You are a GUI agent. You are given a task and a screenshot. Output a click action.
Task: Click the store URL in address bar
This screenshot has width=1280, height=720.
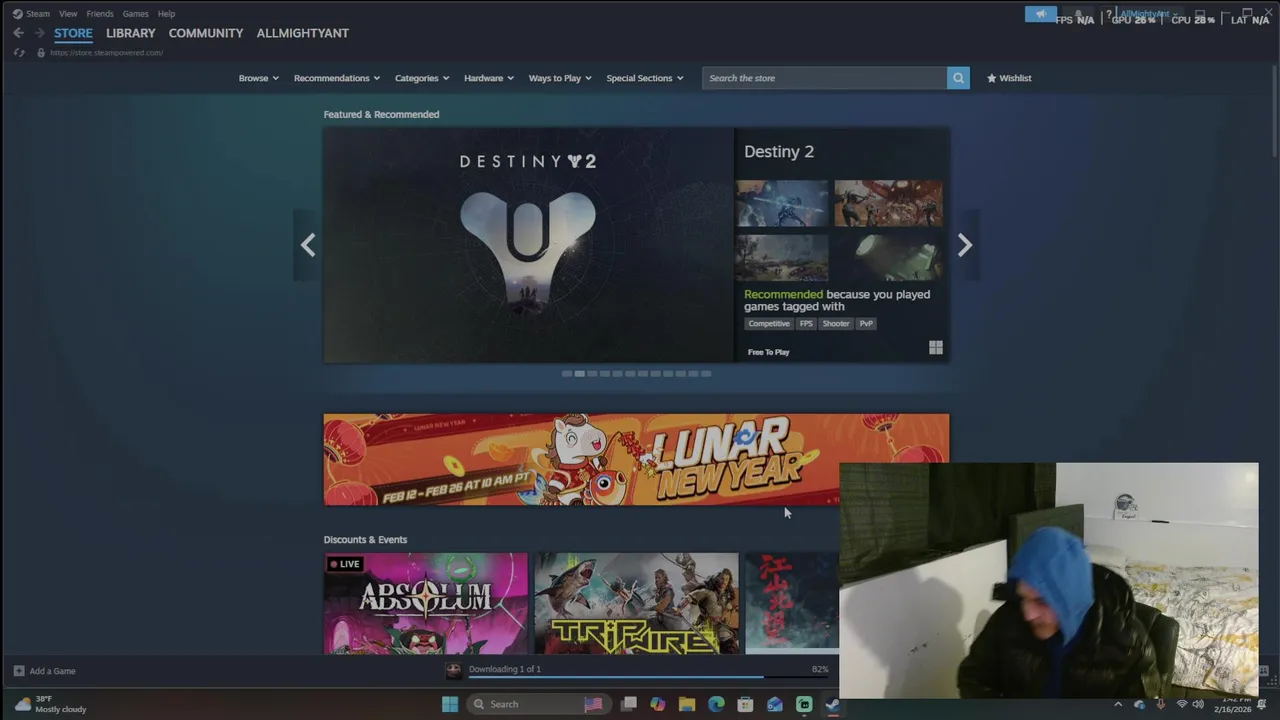coord(106,52)
